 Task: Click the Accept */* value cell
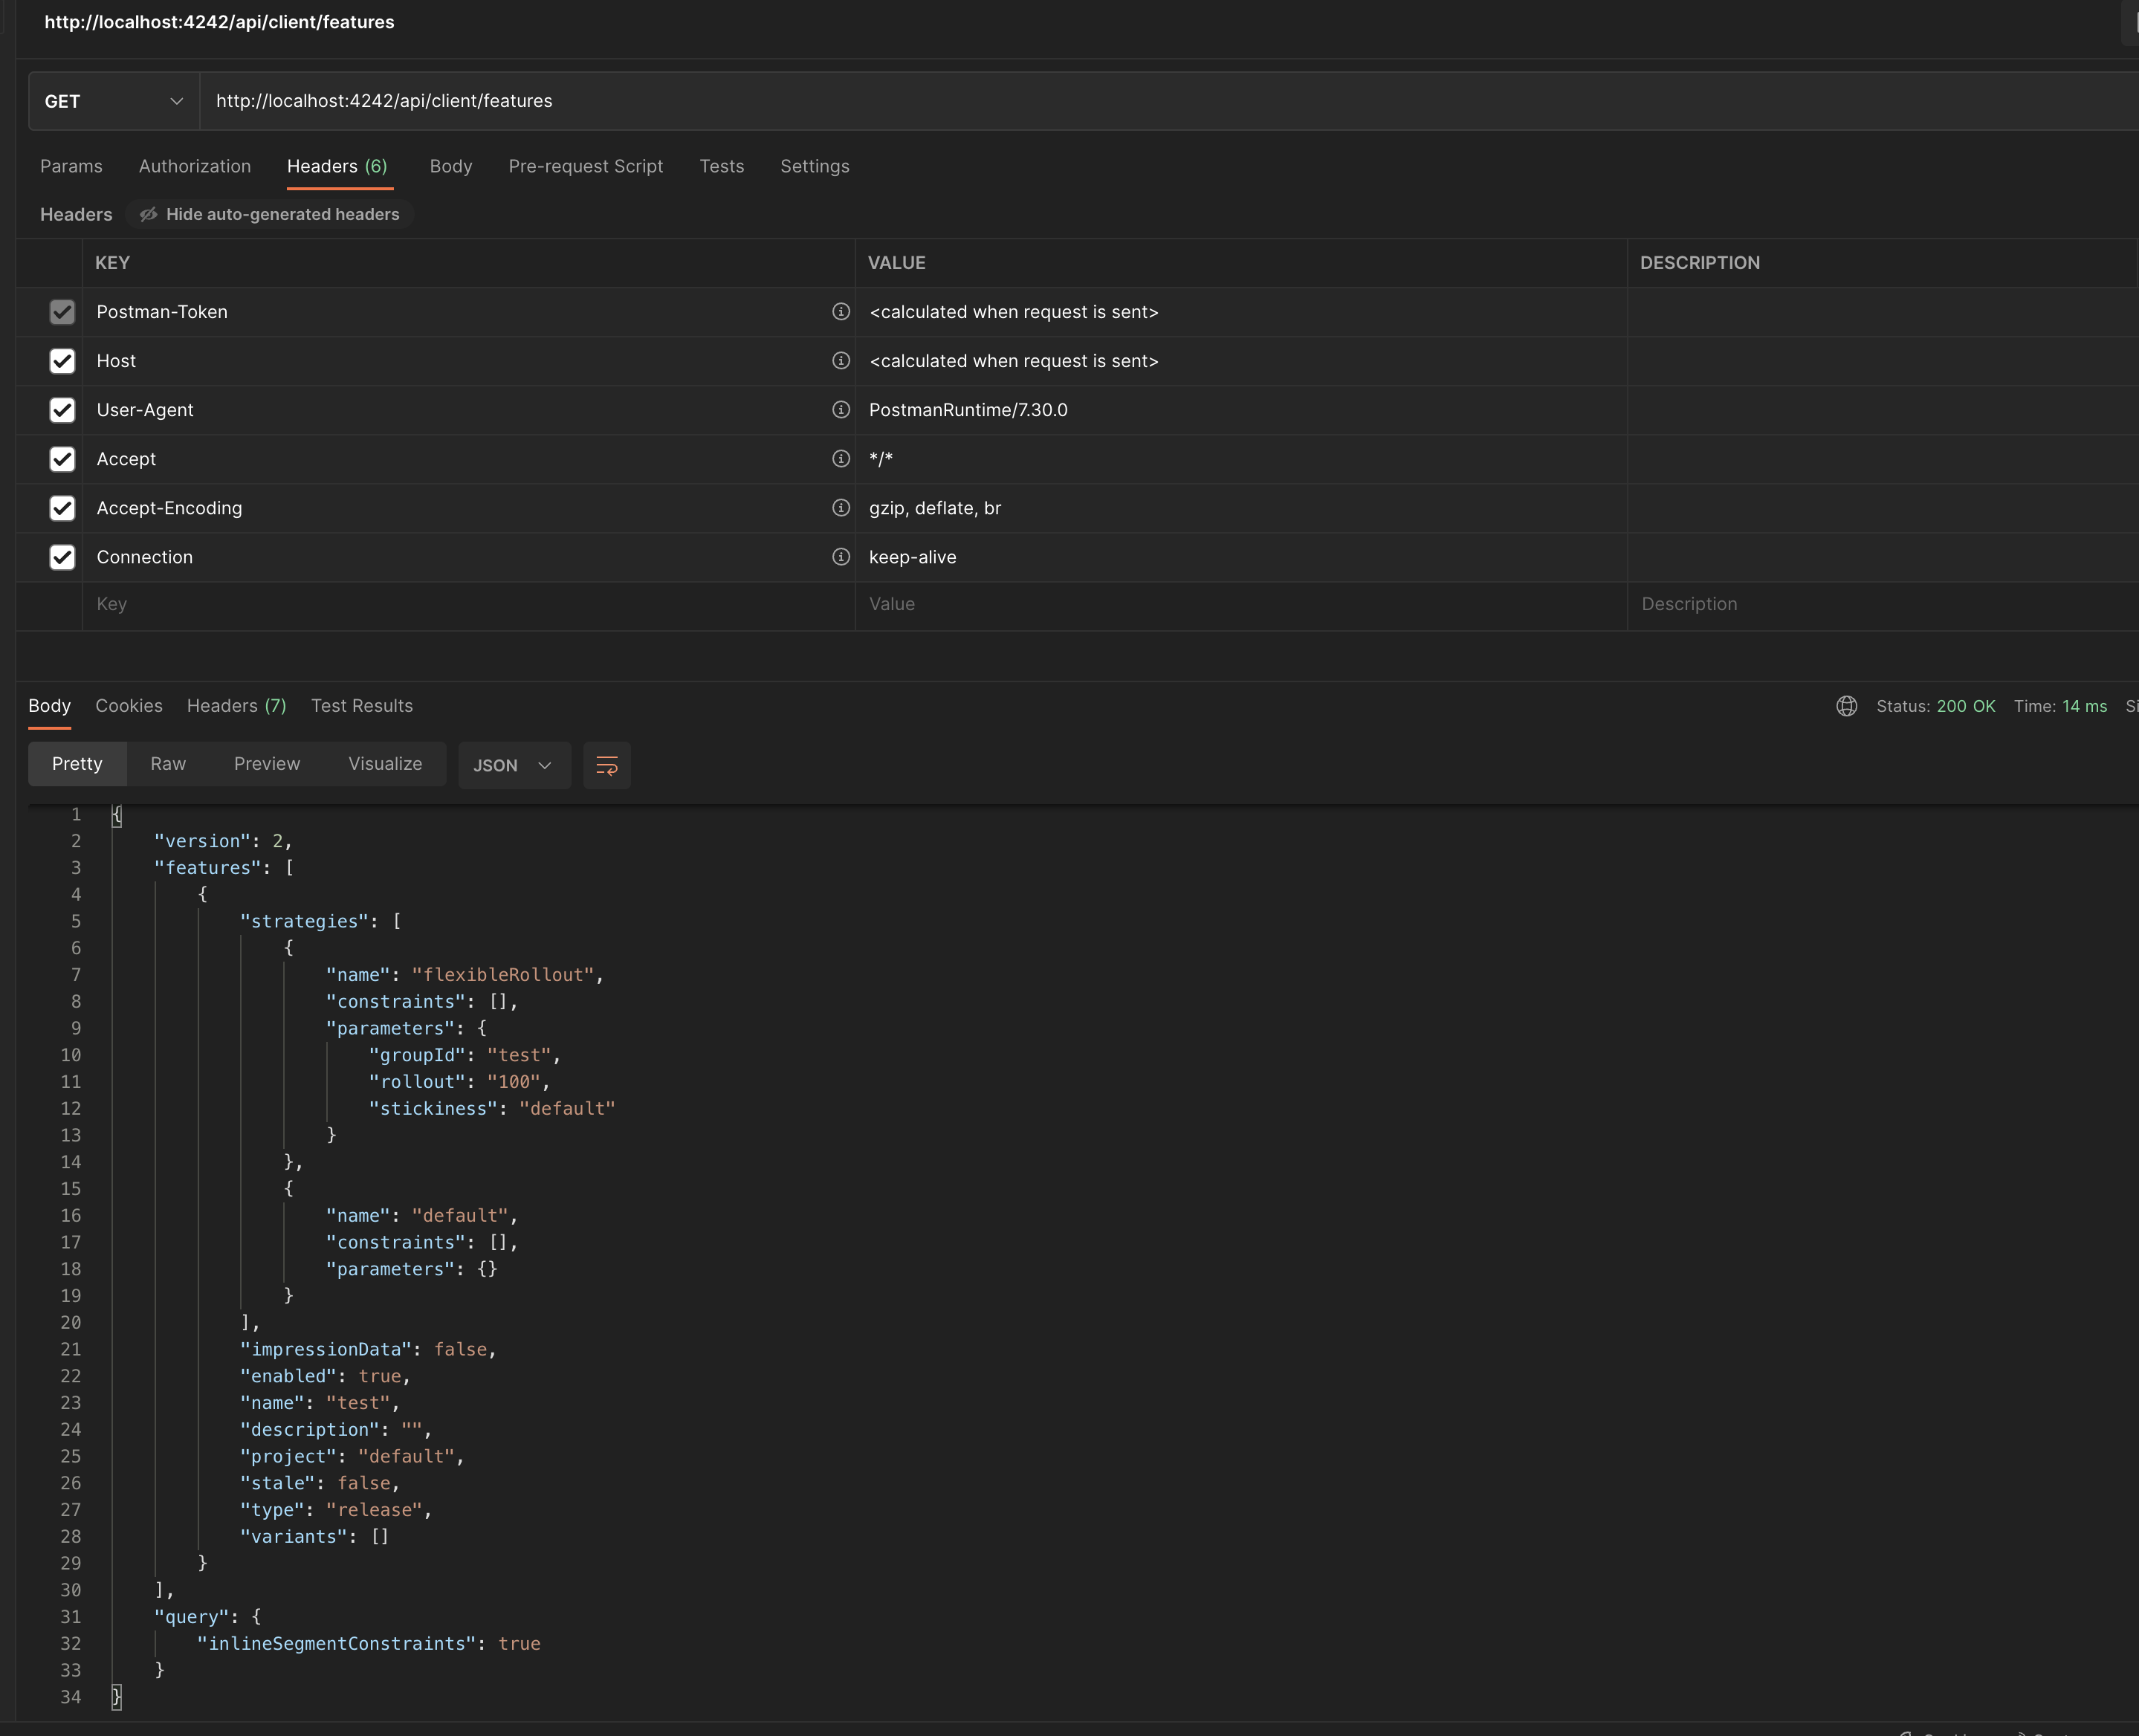click(x=1241, y=459)
